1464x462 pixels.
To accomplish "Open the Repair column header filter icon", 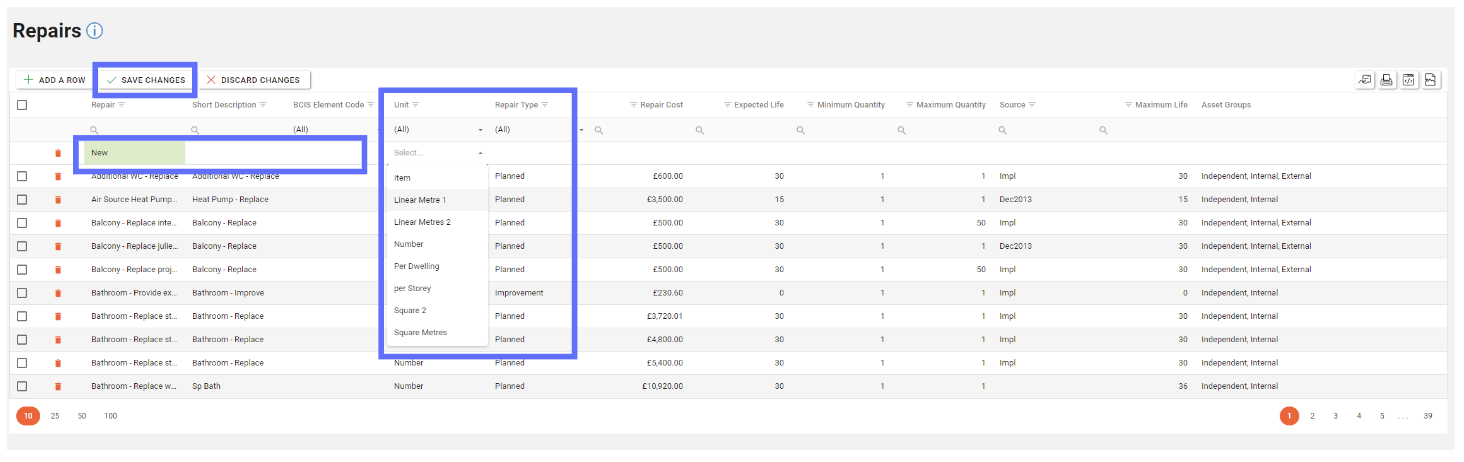I will pyautogui.click(x=122, y=105).
